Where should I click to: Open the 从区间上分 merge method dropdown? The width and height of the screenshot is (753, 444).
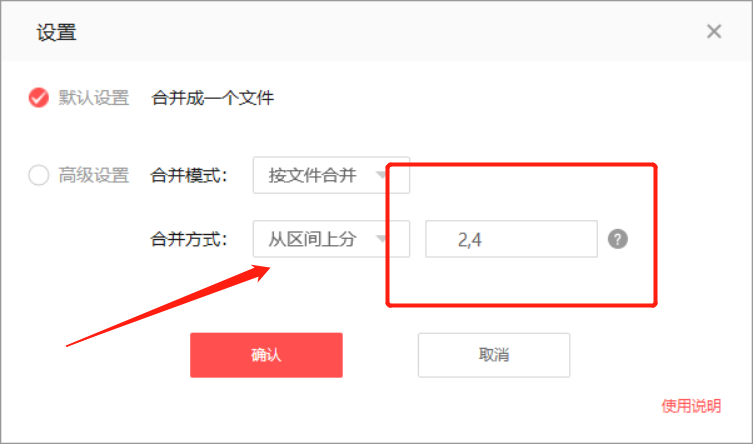click(x=331, y=239)
